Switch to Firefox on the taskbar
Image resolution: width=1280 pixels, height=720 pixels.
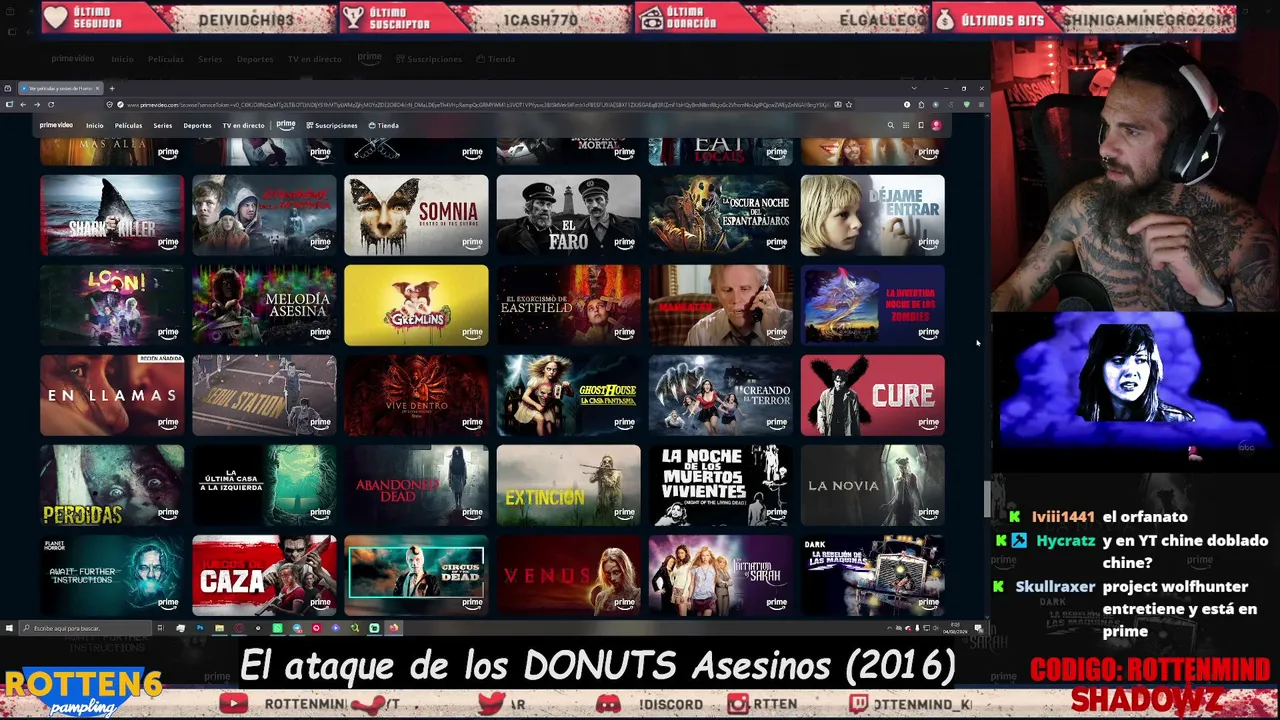point(393,628)
